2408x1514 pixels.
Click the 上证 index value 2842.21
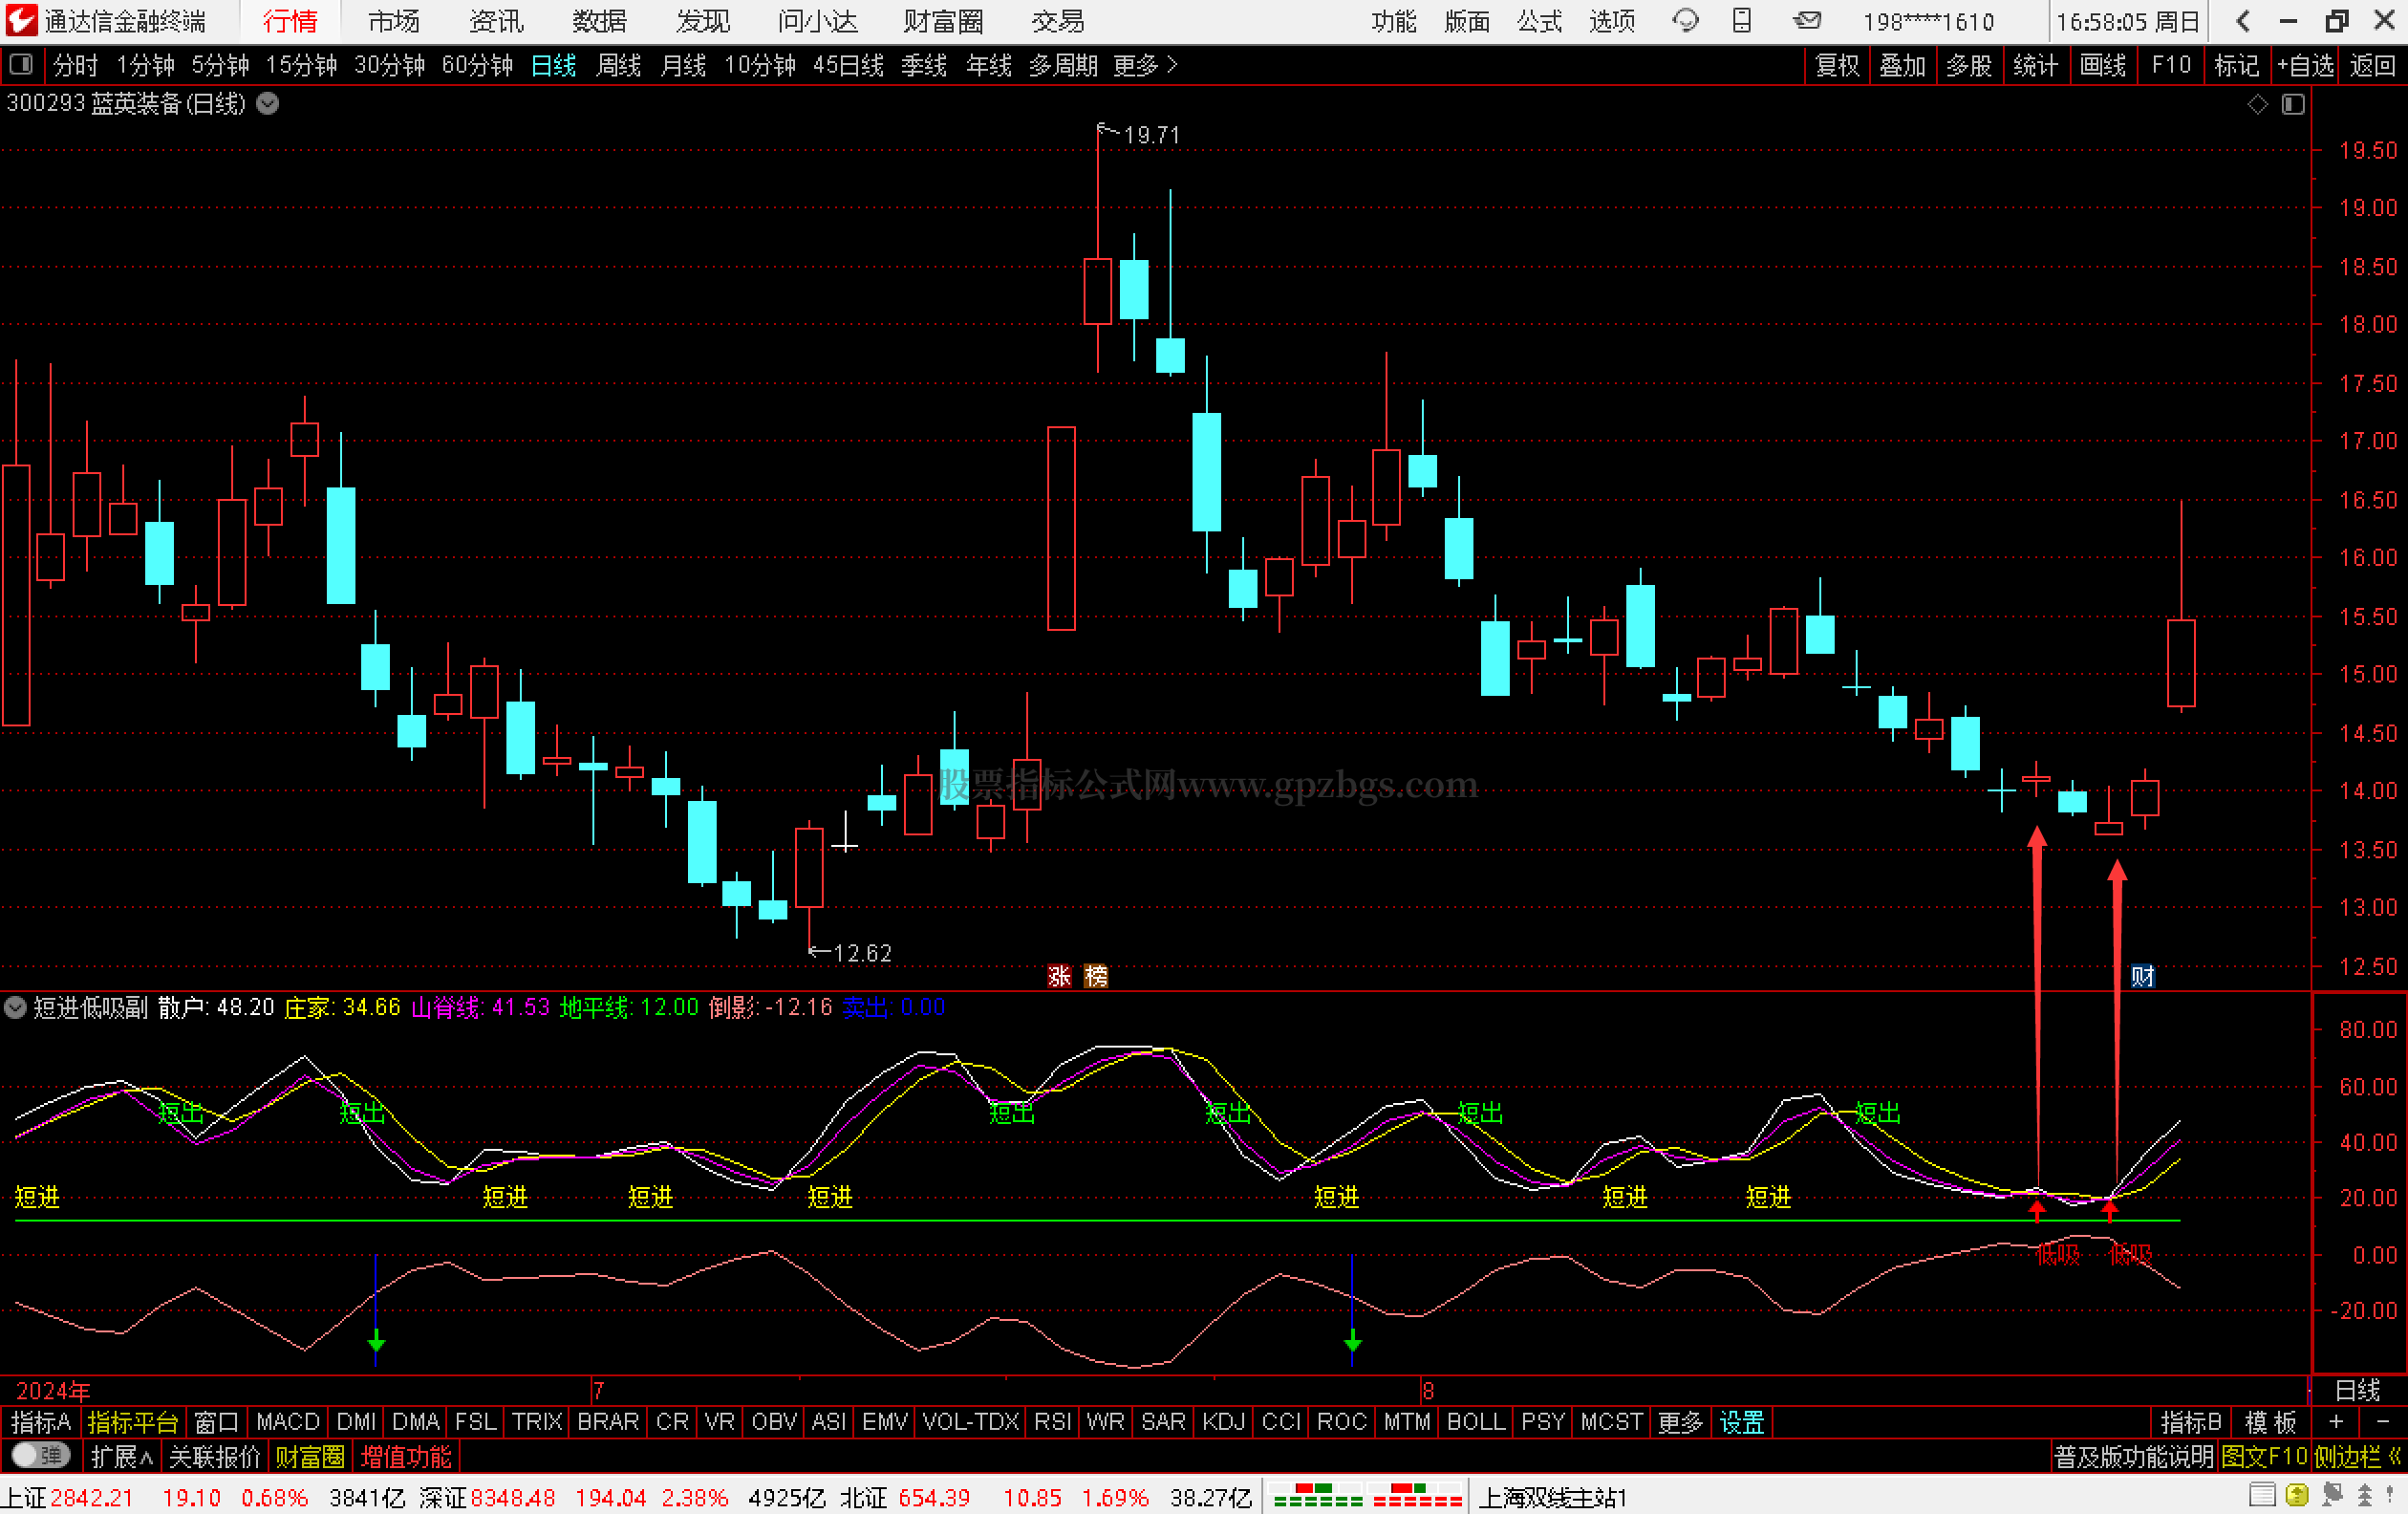click(91, 1497)
